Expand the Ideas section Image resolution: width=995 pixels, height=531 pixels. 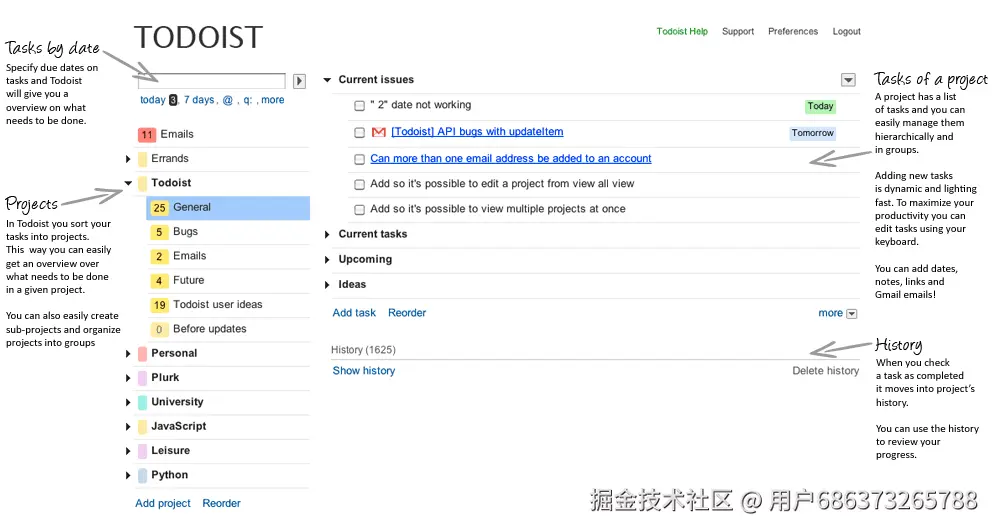pos(327,285)
